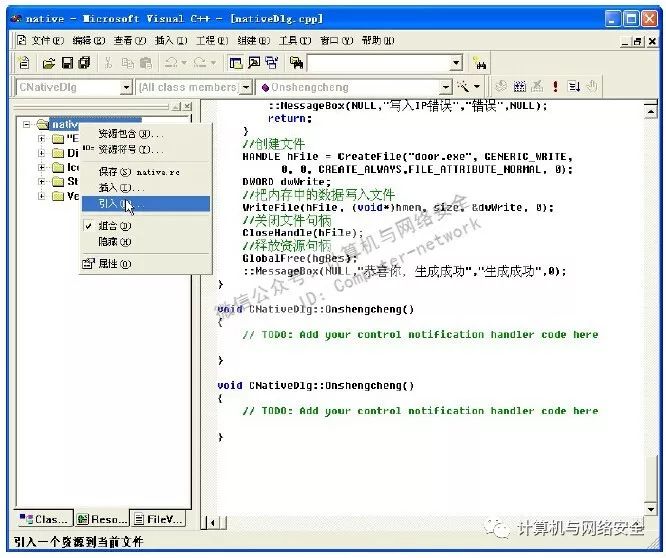
Task: Open the CNativeDlg class dropdown
Action: [126, 88]
